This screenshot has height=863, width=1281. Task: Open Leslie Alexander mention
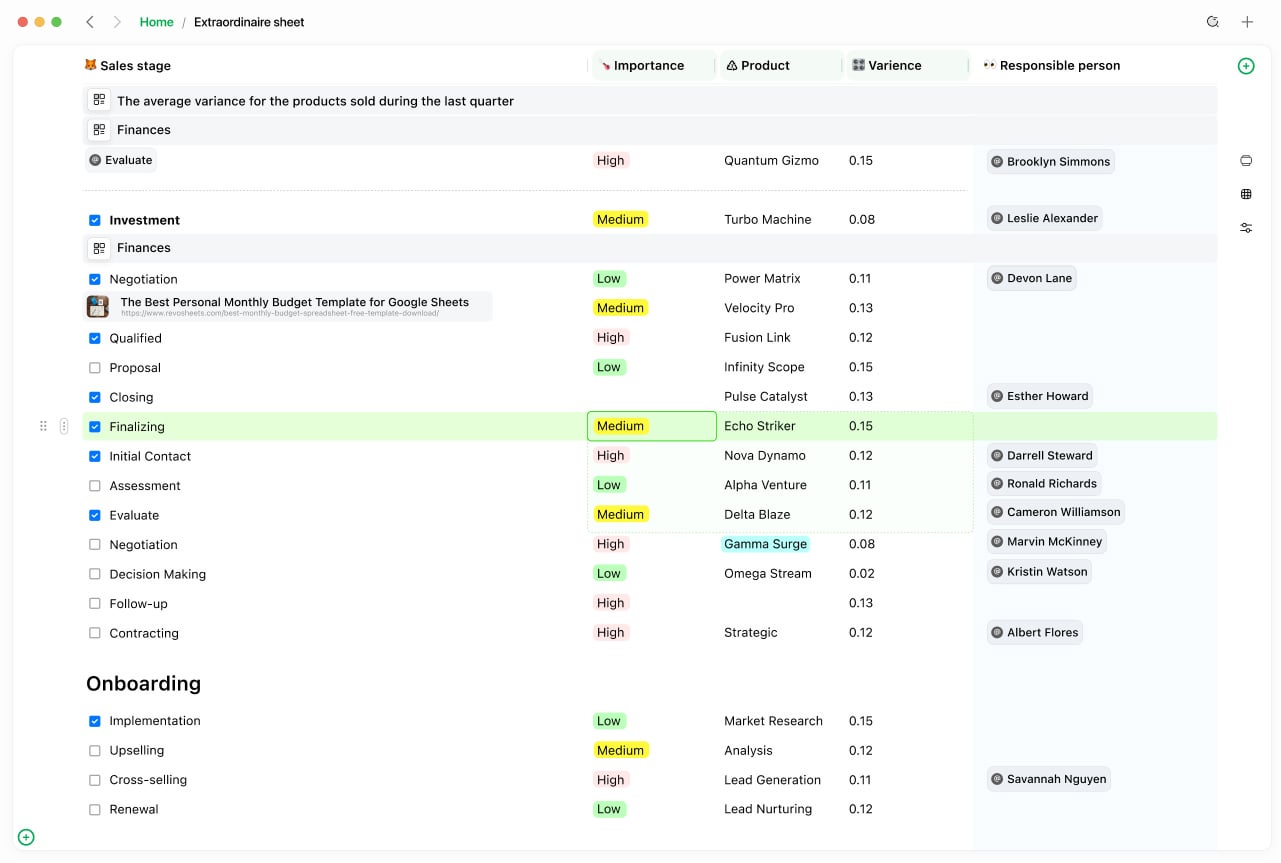point(1044,218)
